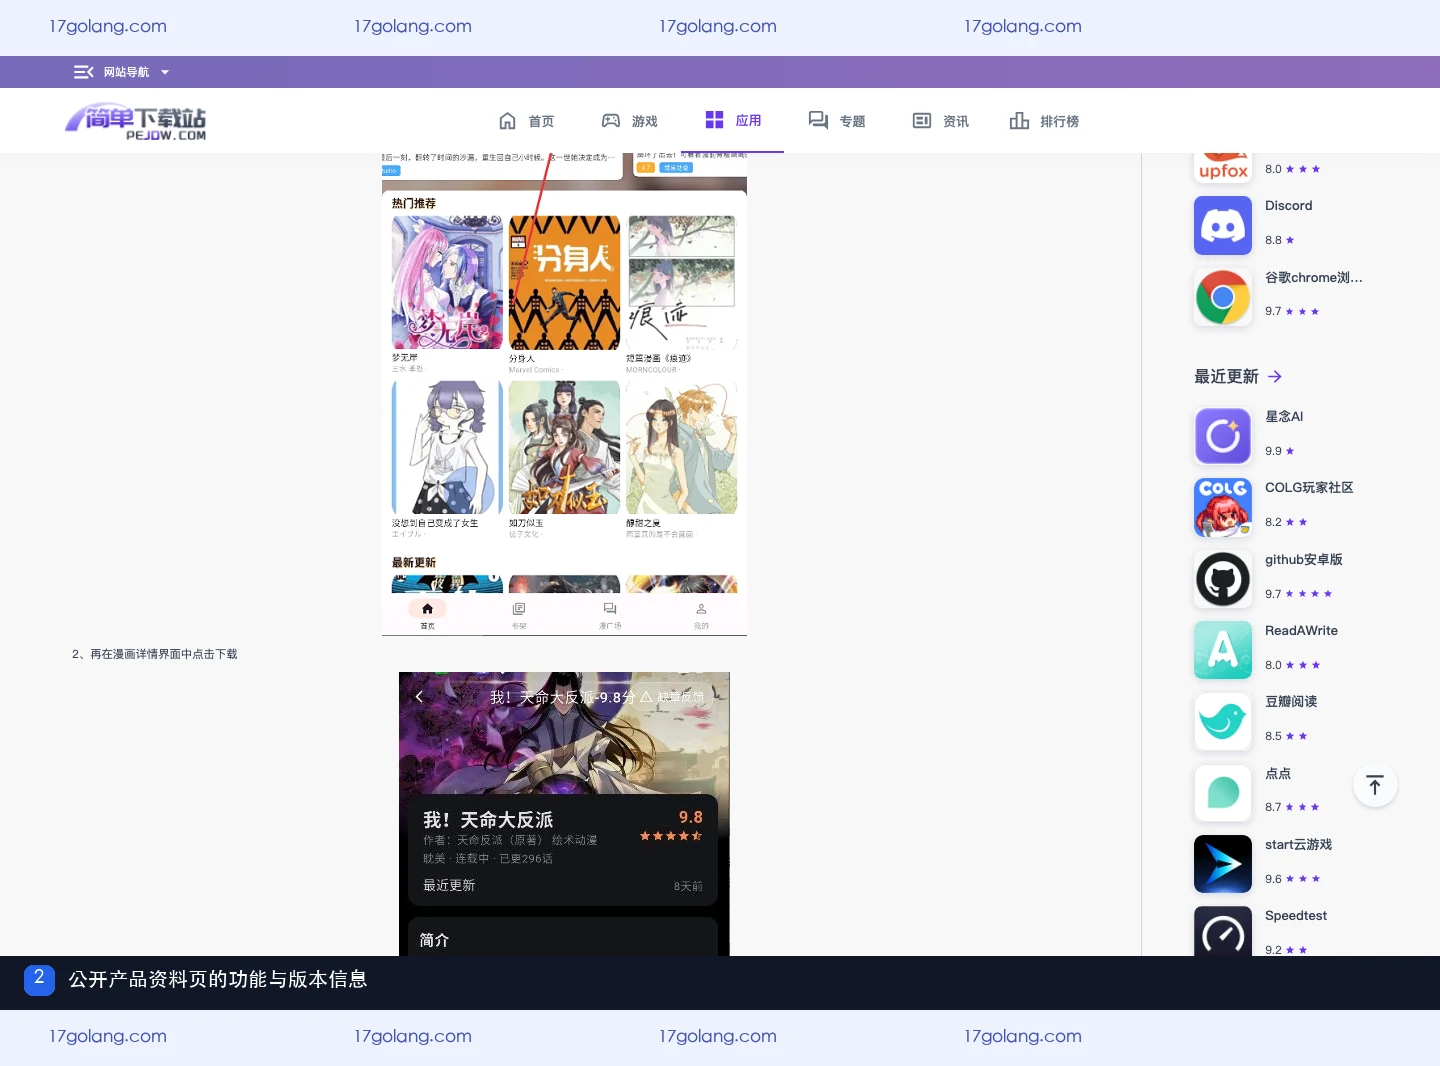
Task: Click the back-to-top arrow button
Action: (1375, 786)
